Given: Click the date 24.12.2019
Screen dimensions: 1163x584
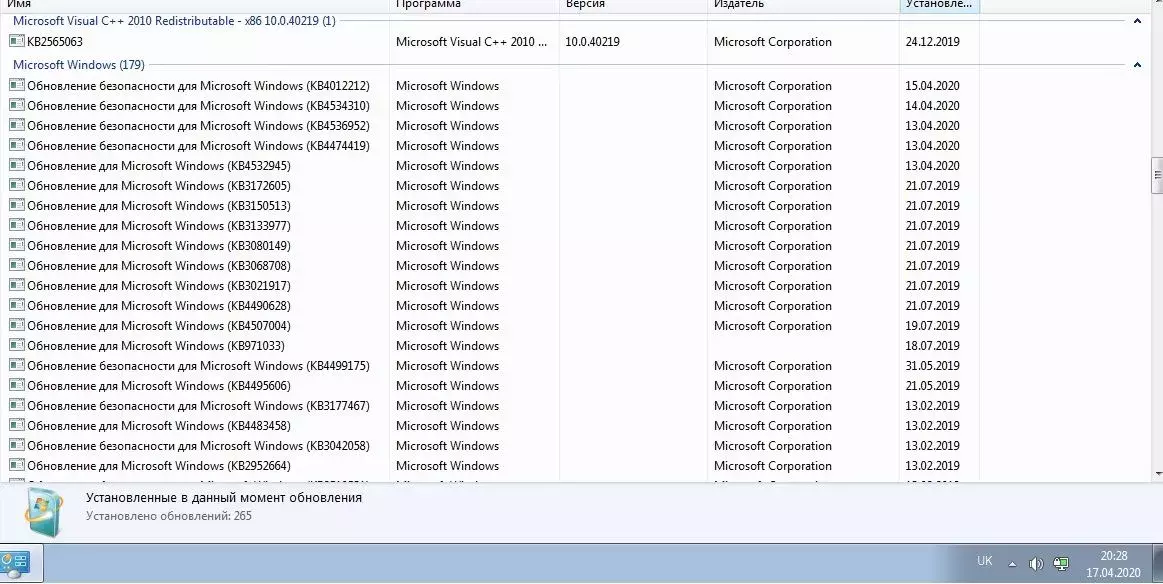Looking at the screenshot, I should 932,42.
